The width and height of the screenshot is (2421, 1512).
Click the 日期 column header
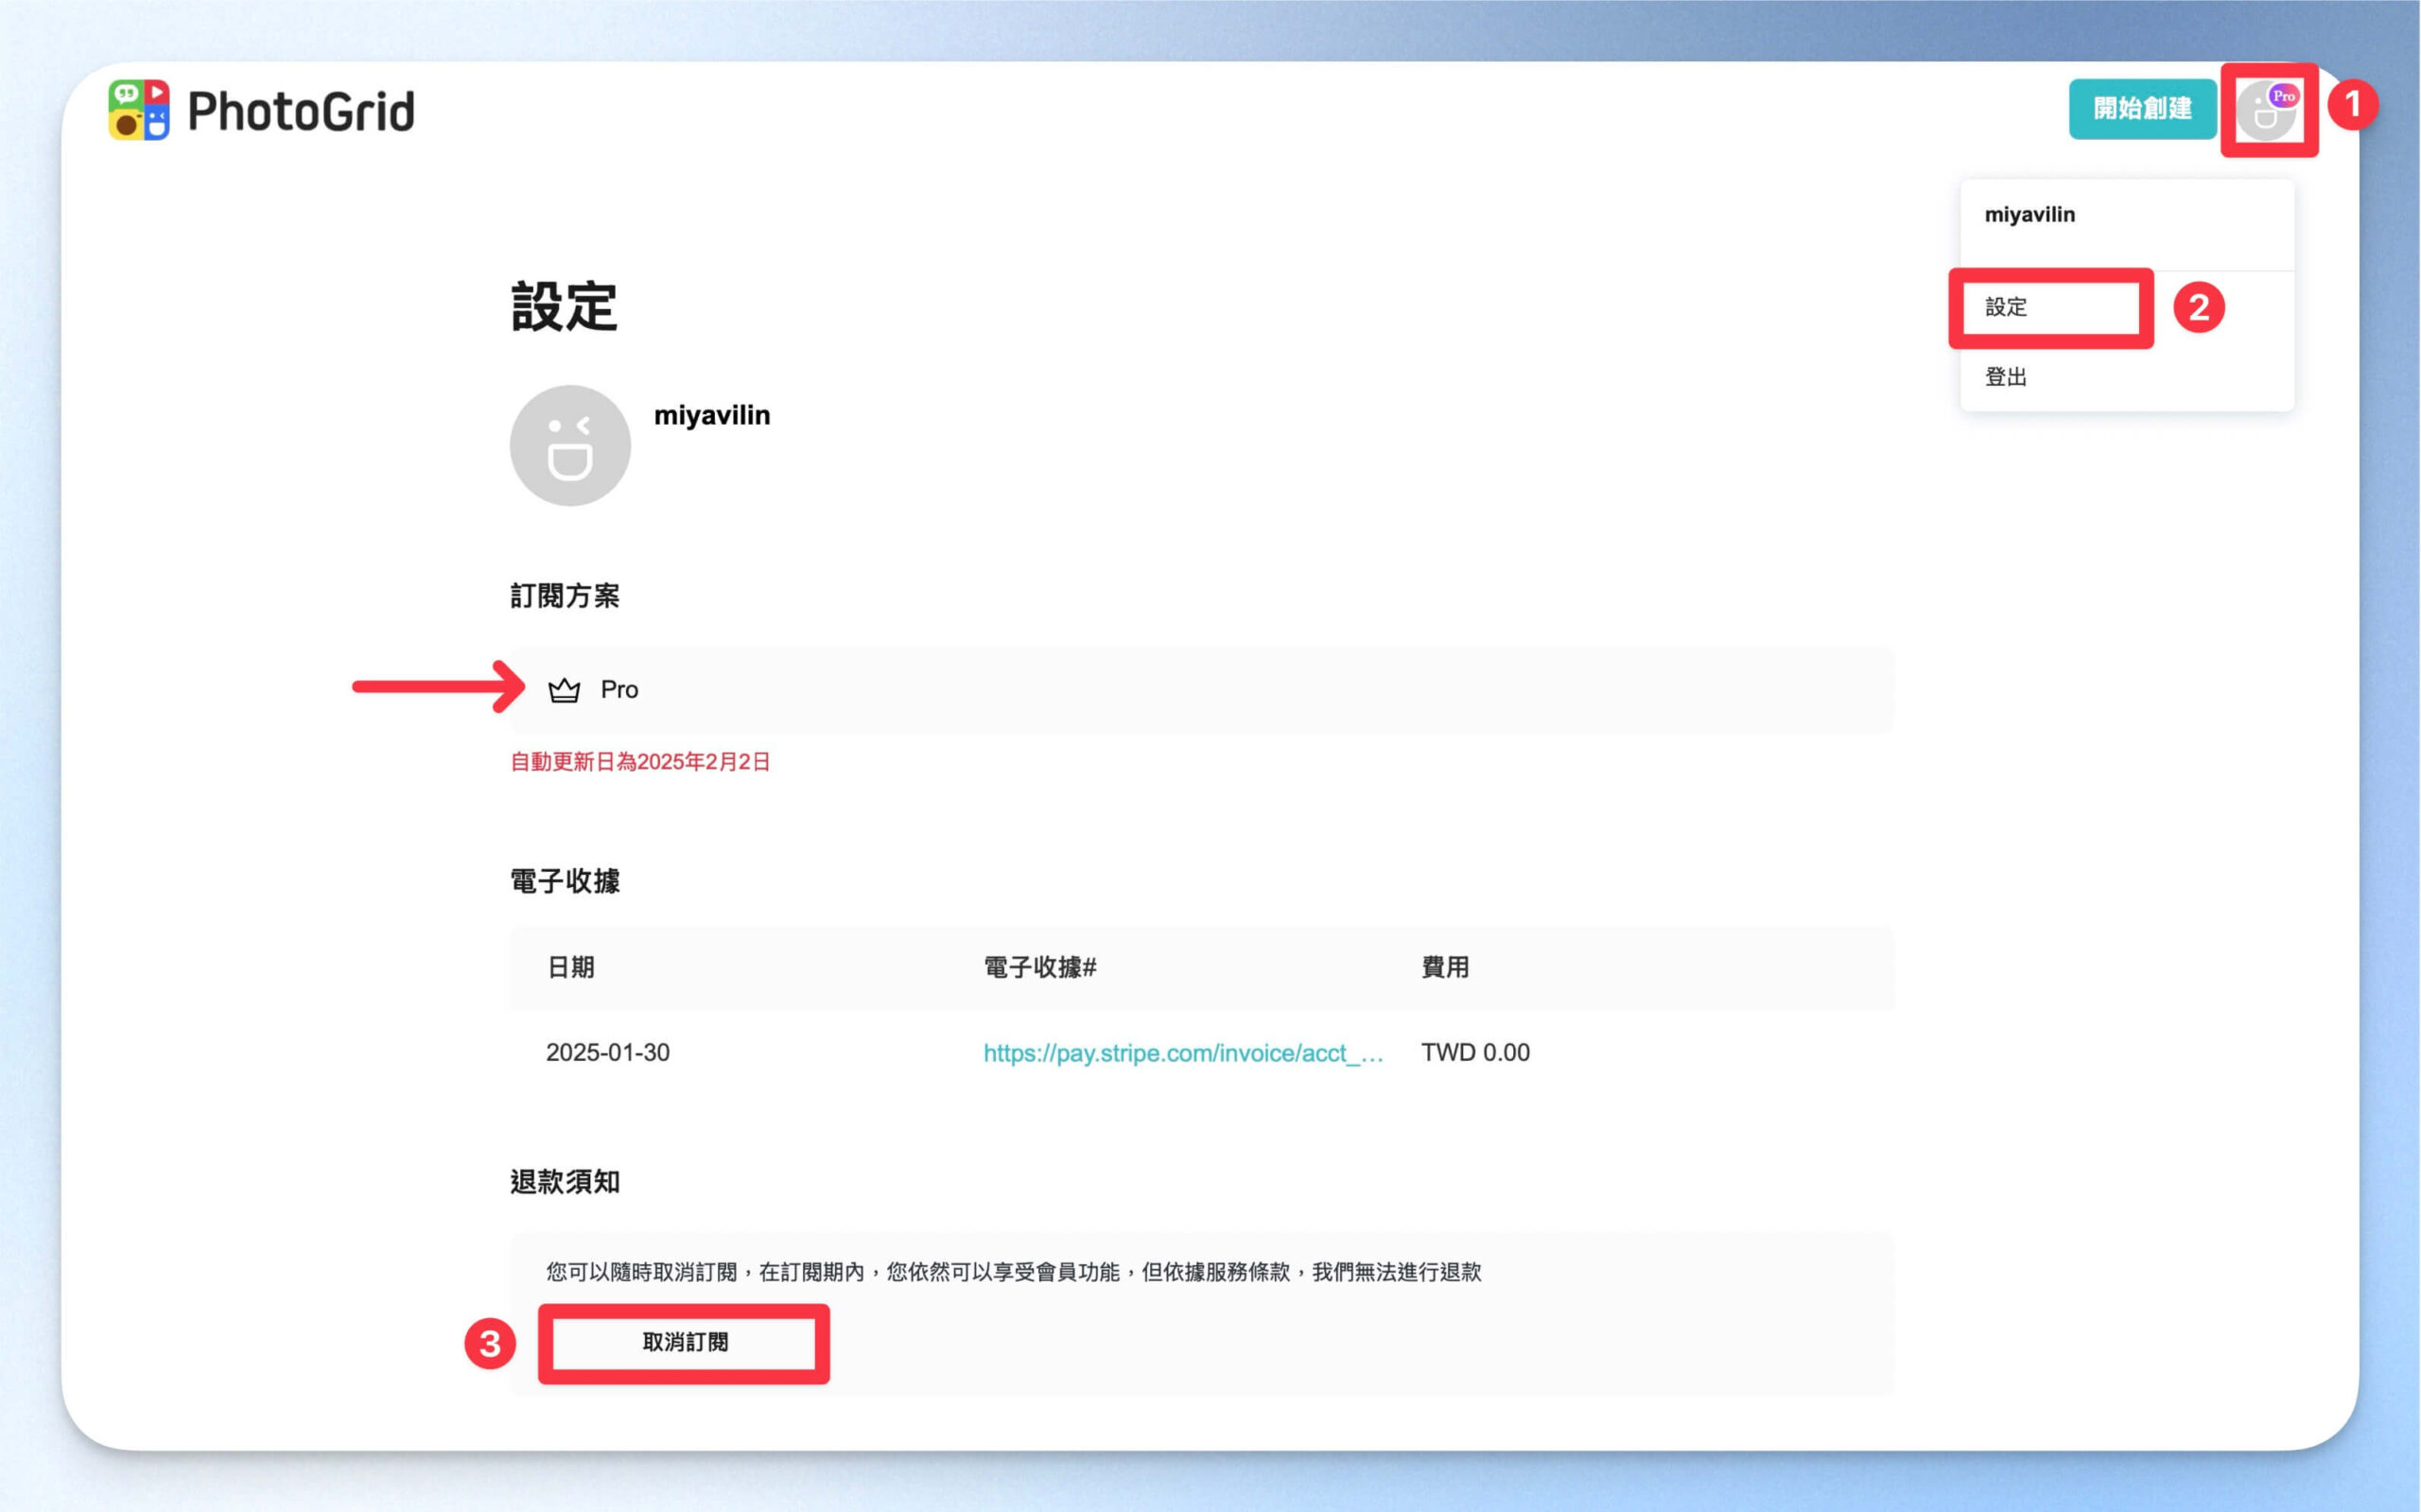tap(571, 967)
